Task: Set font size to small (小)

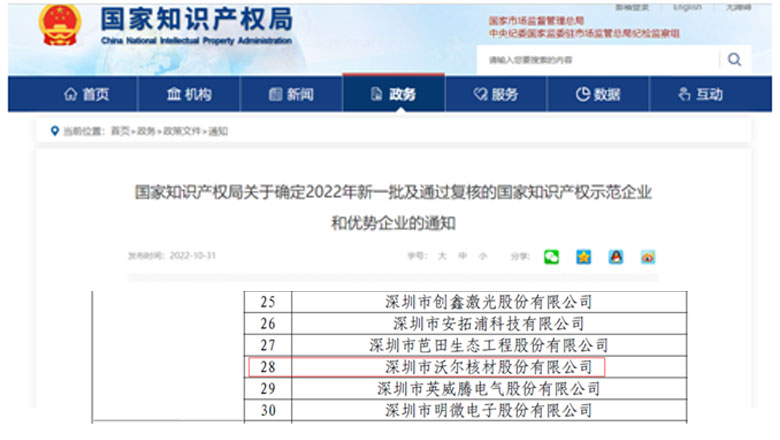Action: click(x=483, y=257)
